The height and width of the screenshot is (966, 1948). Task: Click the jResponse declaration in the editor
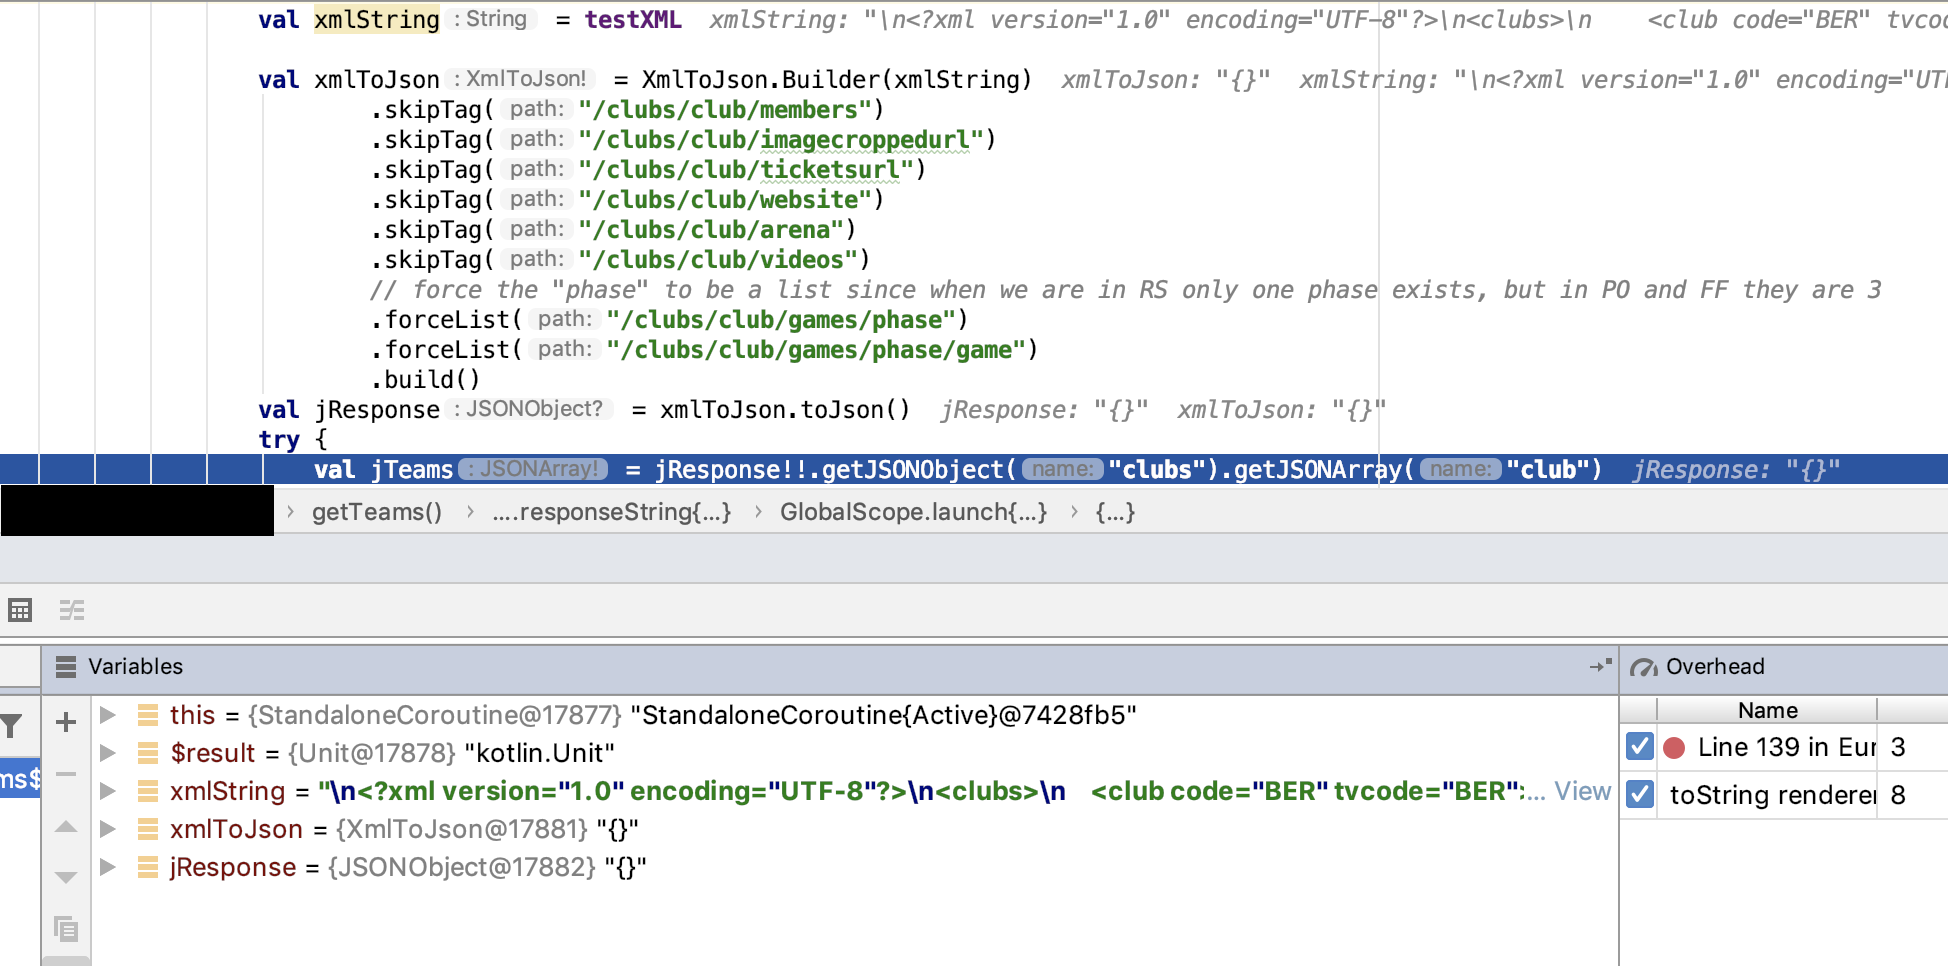point(377,409)
